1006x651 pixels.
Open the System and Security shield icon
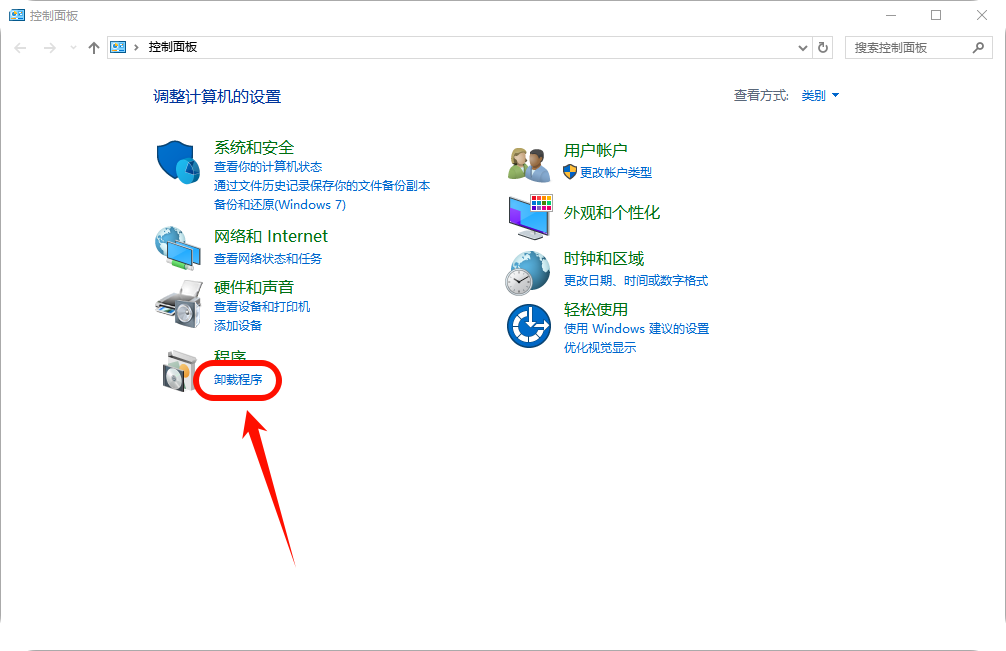coord(178,162)
